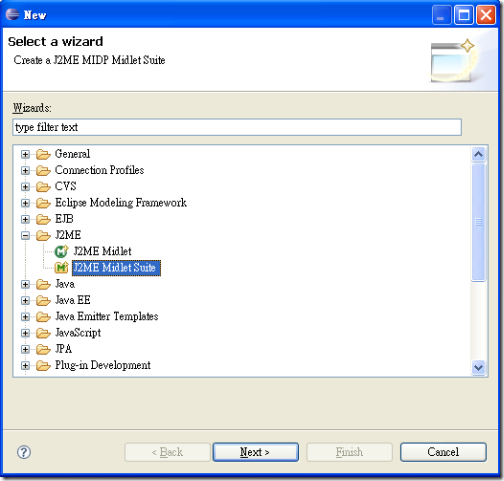Viewport: 504px width, 481px height.
Task: Select Java Emitter Templates entry
Action: coord(107,316)
